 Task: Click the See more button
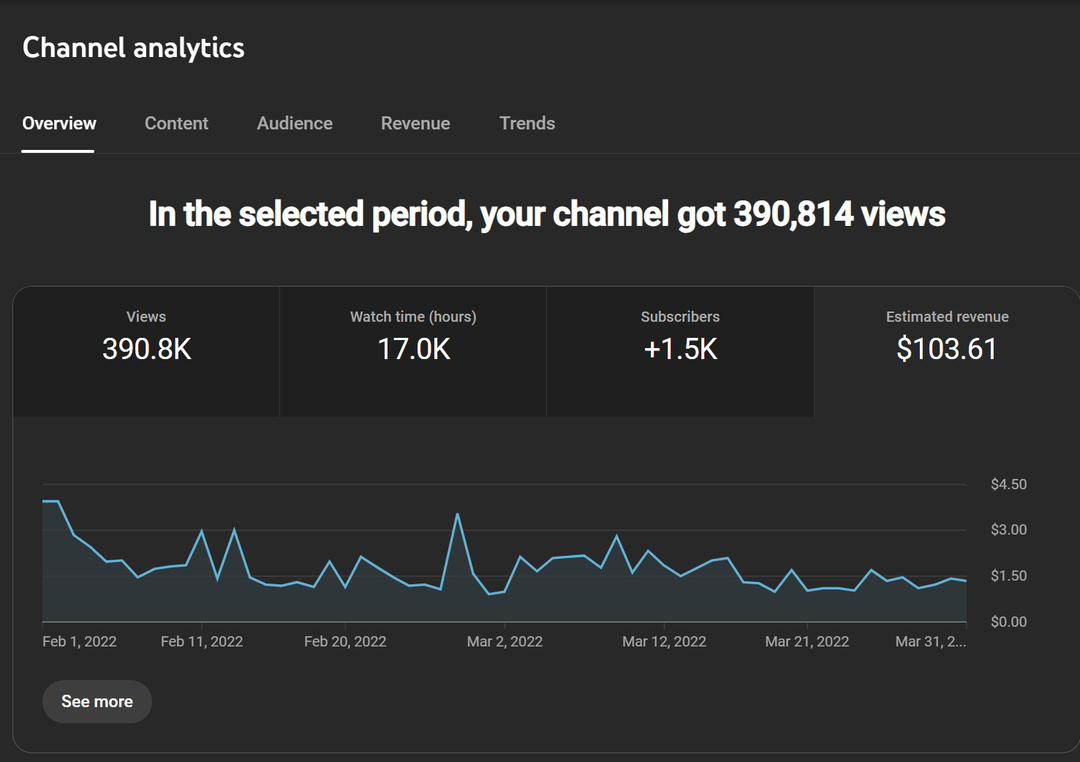(96, 701)
